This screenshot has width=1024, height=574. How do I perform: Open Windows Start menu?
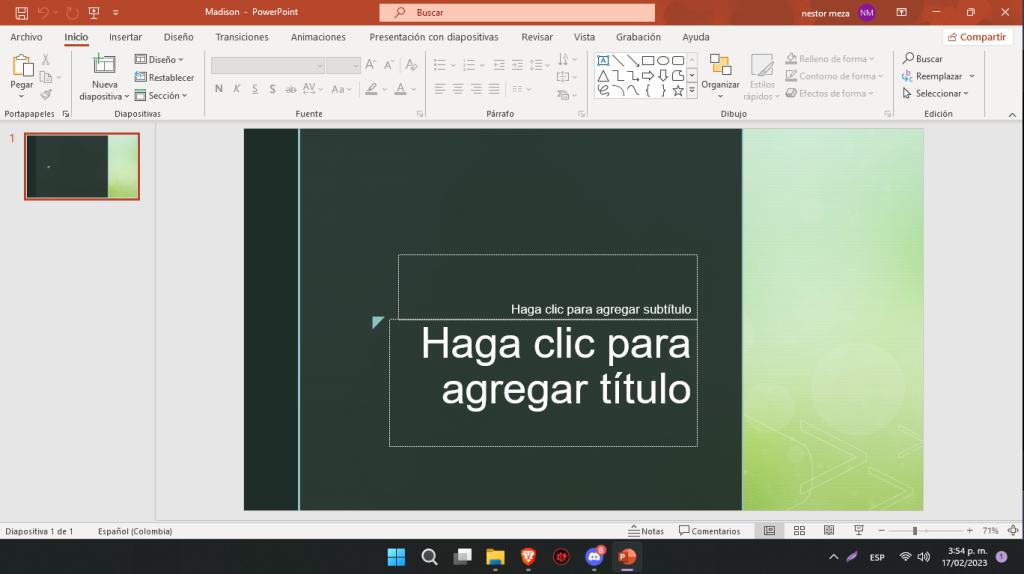(x=396, y=557)
